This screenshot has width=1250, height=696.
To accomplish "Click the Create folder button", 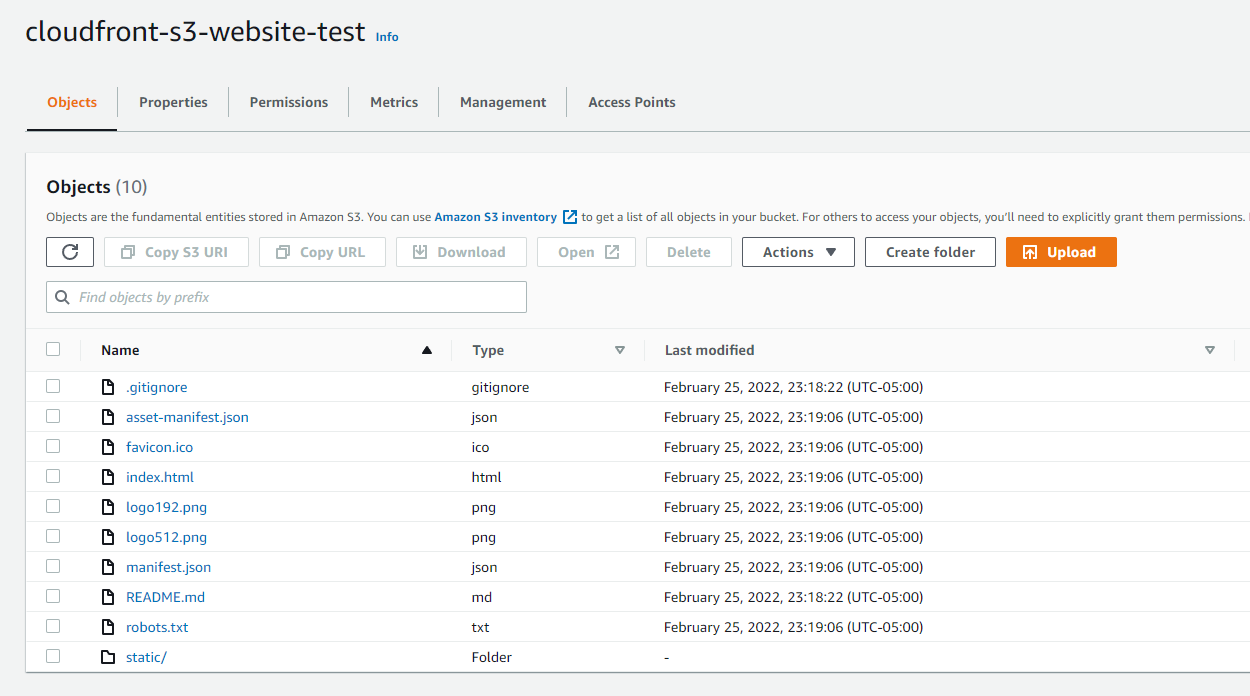I will [x=931, y=252].
